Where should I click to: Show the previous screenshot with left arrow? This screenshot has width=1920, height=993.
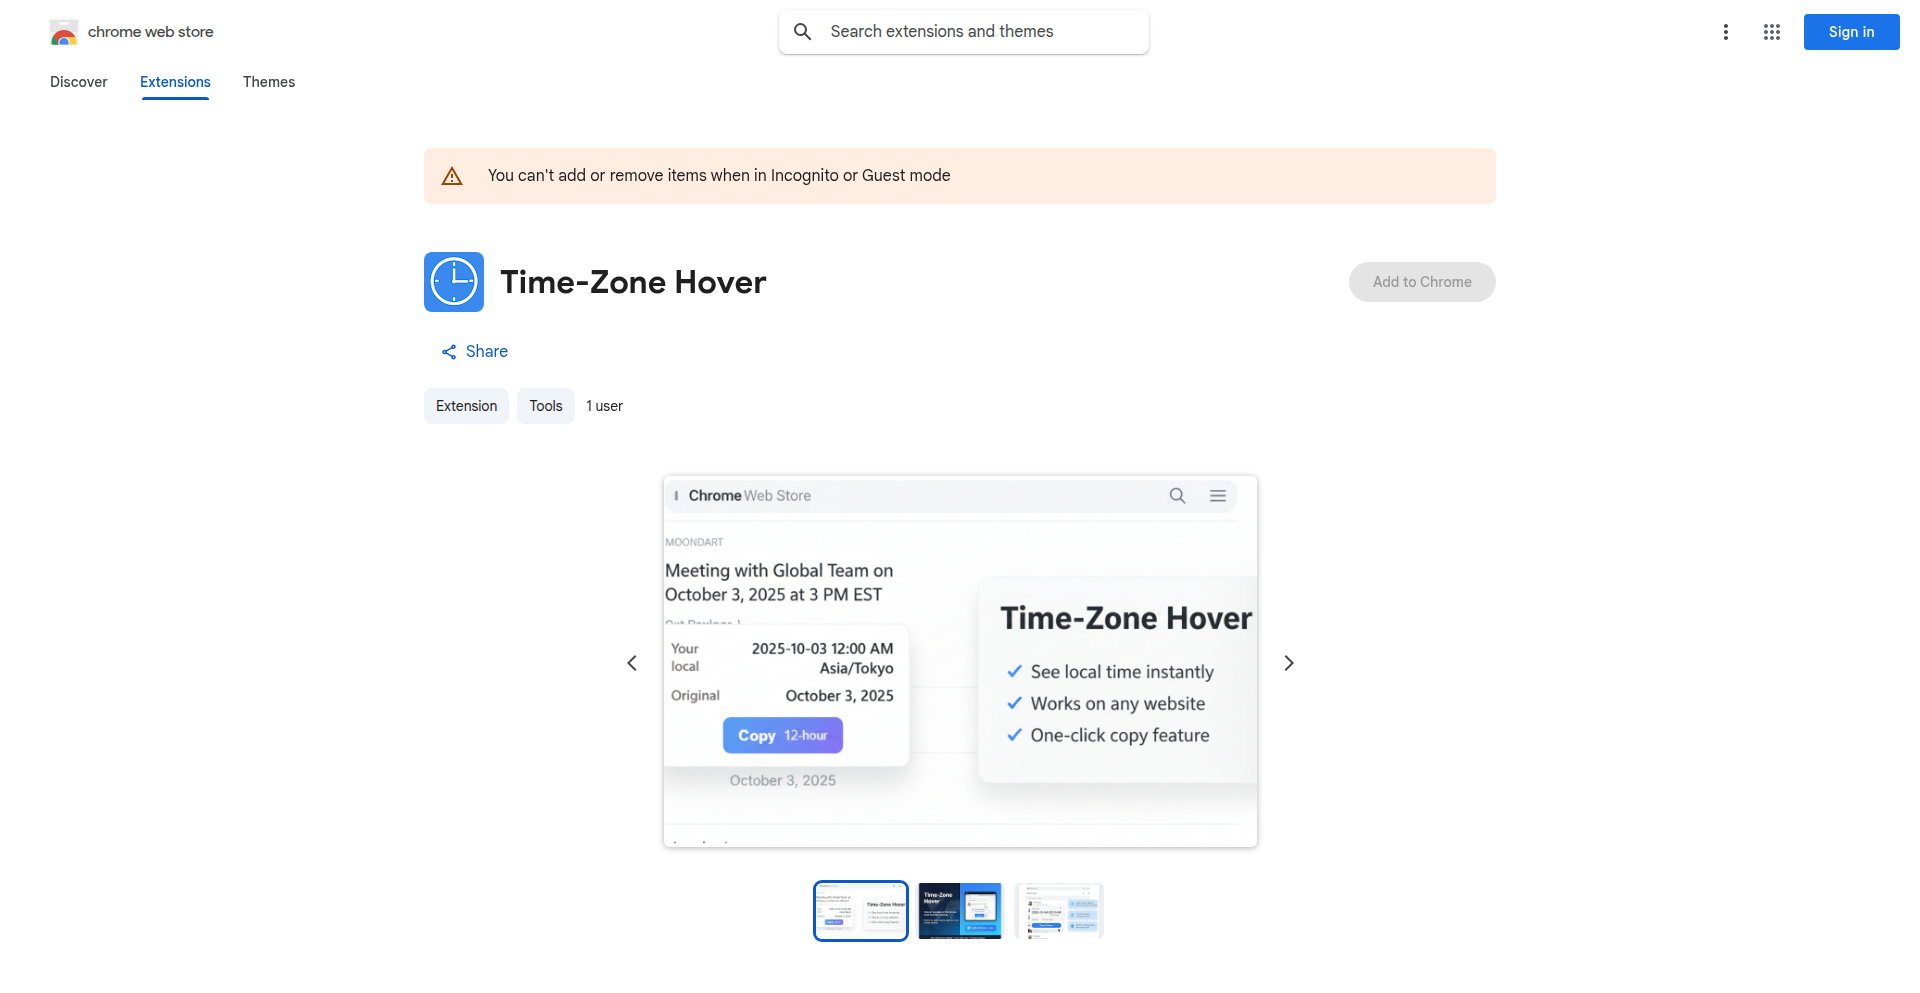pos(632,663)
